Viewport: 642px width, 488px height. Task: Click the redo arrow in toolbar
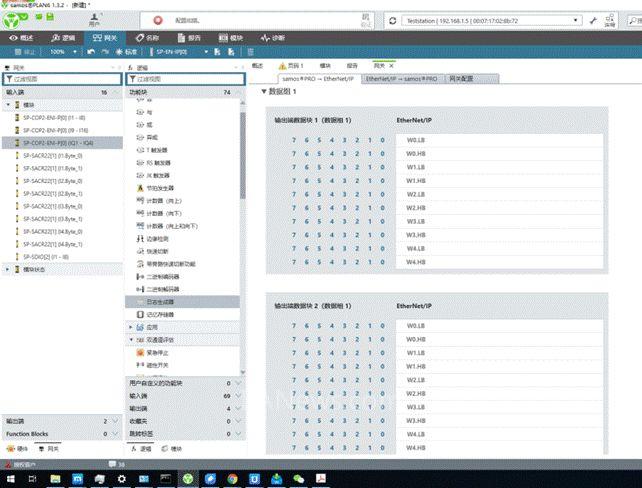point(105,52)
